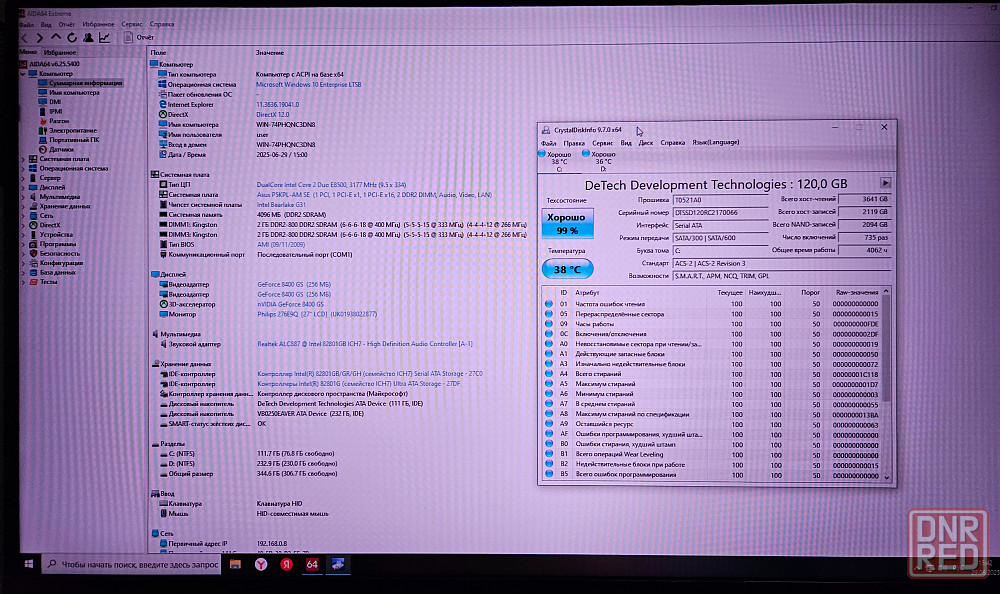Open the Asus P5KPL-AM SE motherboard link
This screenshot has width=1000, height=594.
374,195
